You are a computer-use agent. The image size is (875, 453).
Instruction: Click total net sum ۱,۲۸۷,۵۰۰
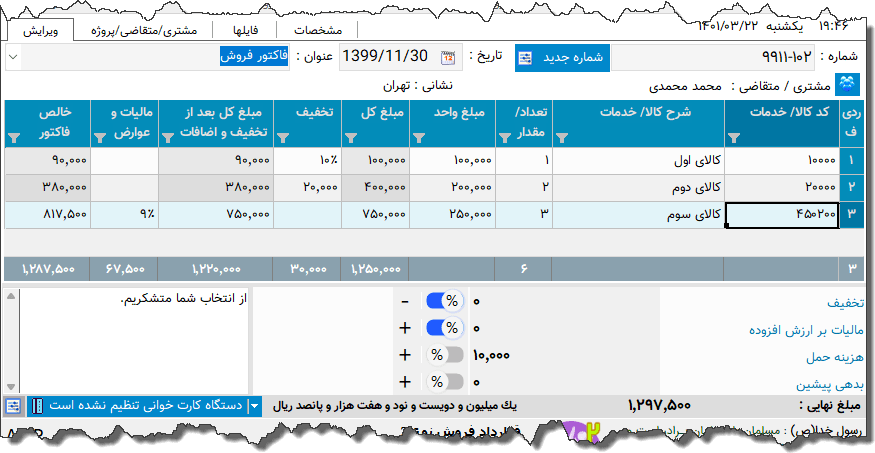pyautogui.click(x=49, y=269)
